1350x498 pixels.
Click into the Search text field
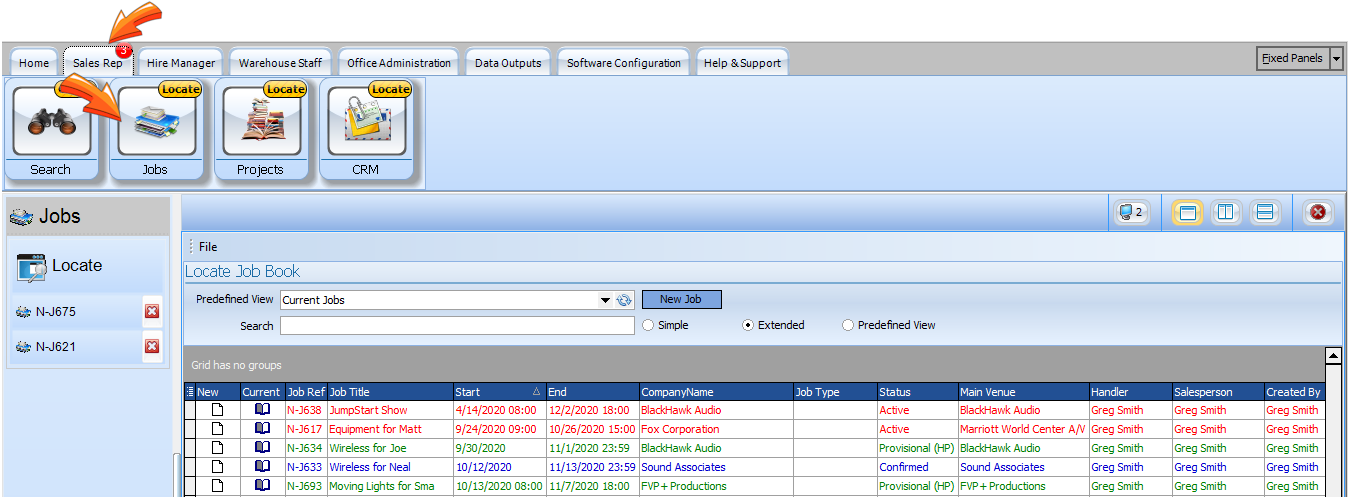pyautogui.click(x=457, y=326)
